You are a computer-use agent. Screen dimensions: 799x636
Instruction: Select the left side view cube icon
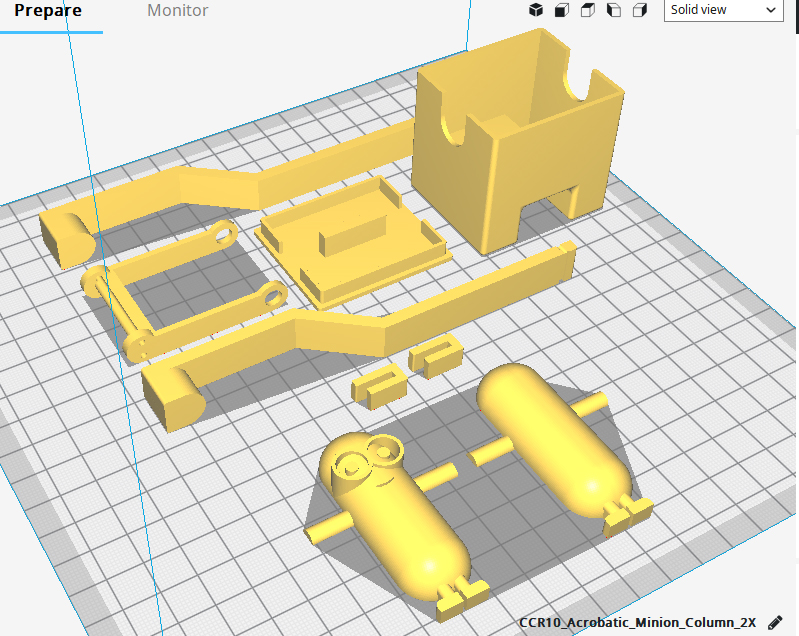click(614, 10)
